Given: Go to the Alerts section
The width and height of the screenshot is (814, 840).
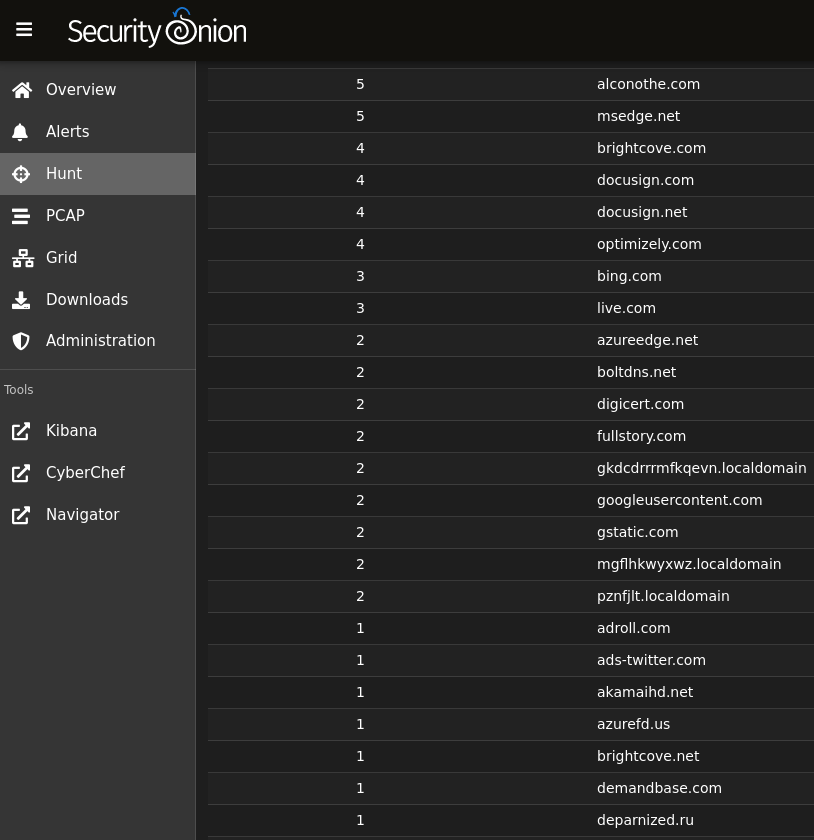Looking at the screenshot, I should [x=98, y=132].
